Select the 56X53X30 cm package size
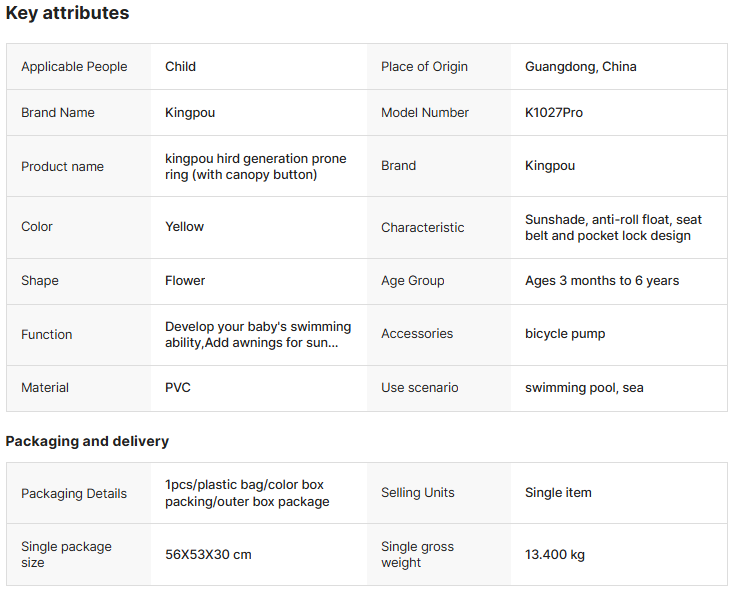The height and width of the screenshot is (598, 735). [208, 555]
